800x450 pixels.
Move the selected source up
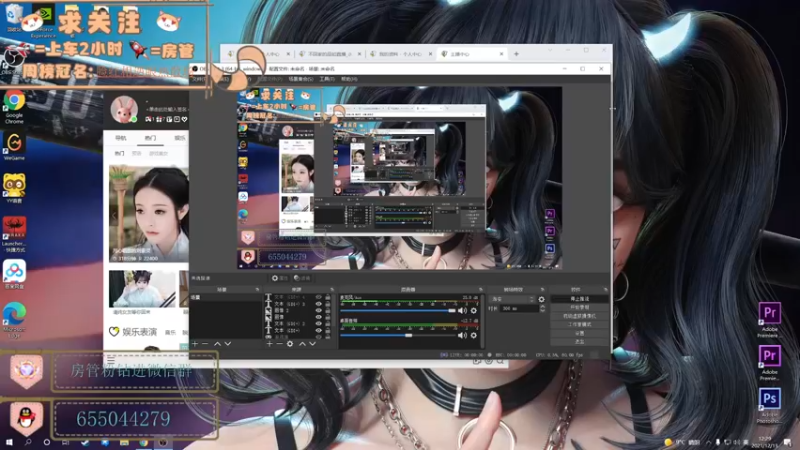click(302, 344)
